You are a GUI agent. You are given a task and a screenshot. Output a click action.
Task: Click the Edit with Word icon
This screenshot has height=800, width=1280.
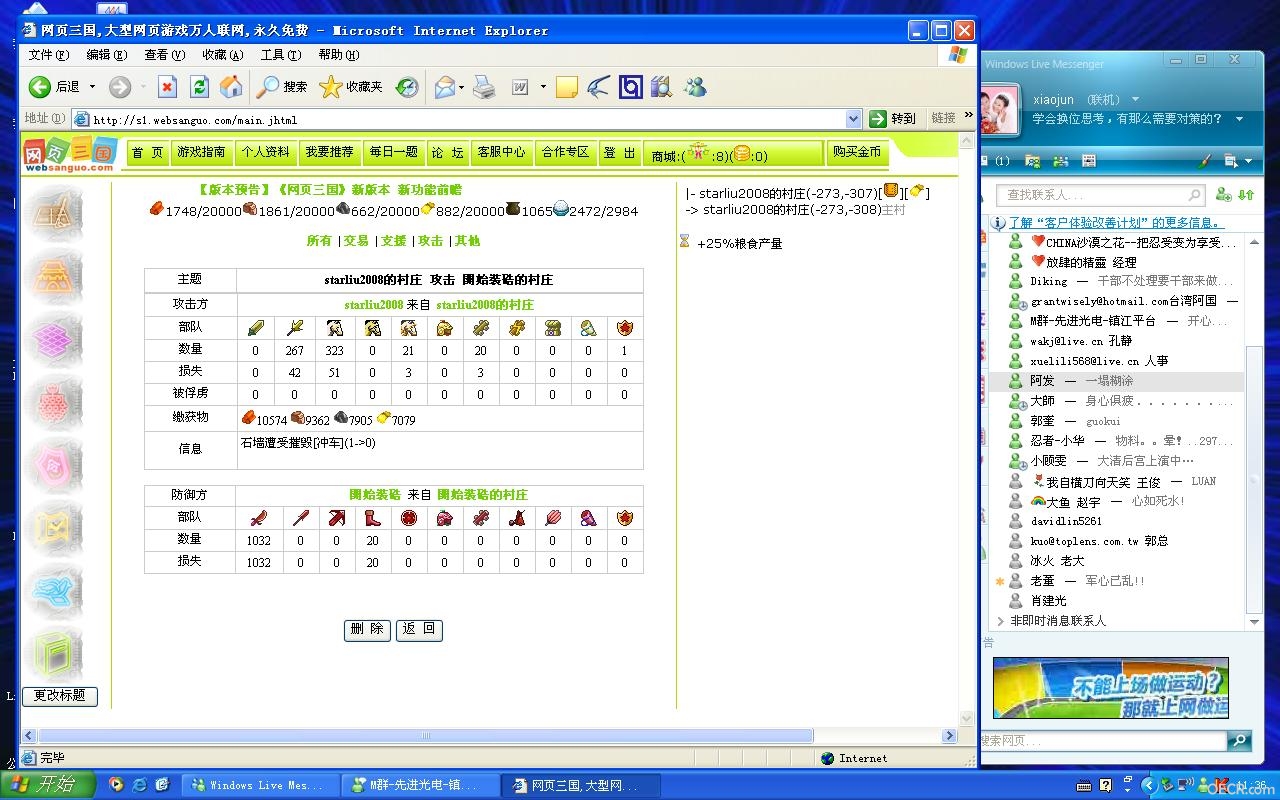tap(520, 87)
